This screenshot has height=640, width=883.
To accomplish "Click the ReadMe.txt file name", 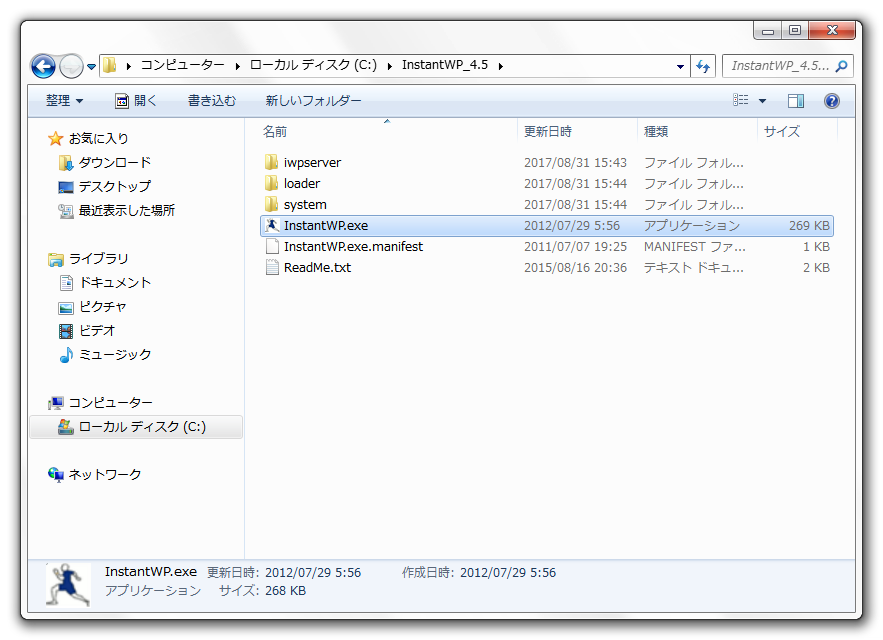I will coord(317,268).
